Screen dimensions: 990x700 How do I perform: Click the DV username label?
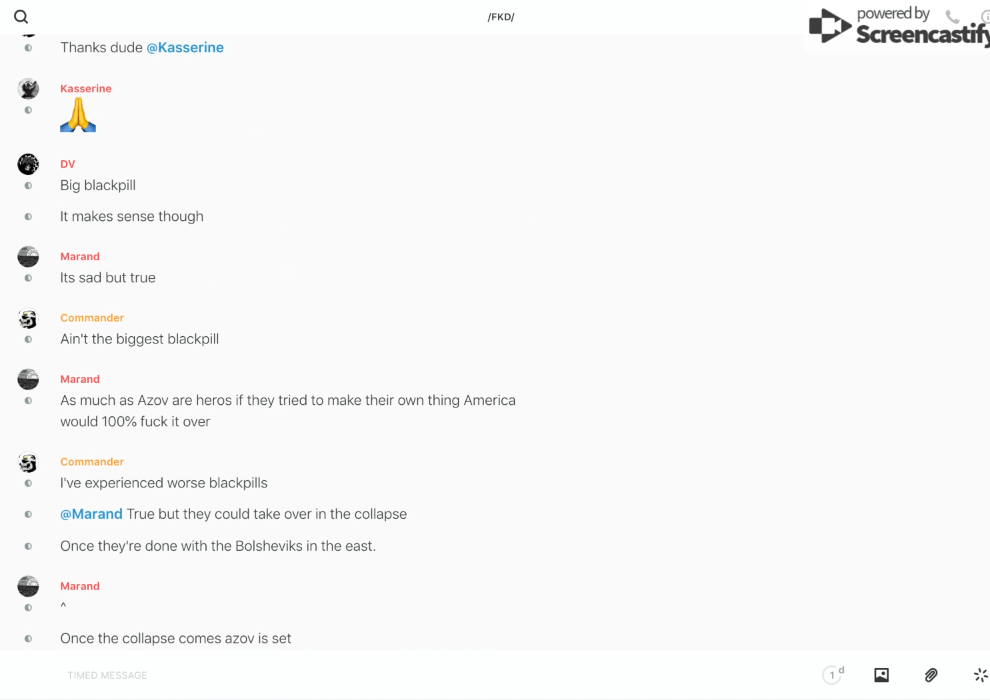pyautogui.click(x=67, y=164)
